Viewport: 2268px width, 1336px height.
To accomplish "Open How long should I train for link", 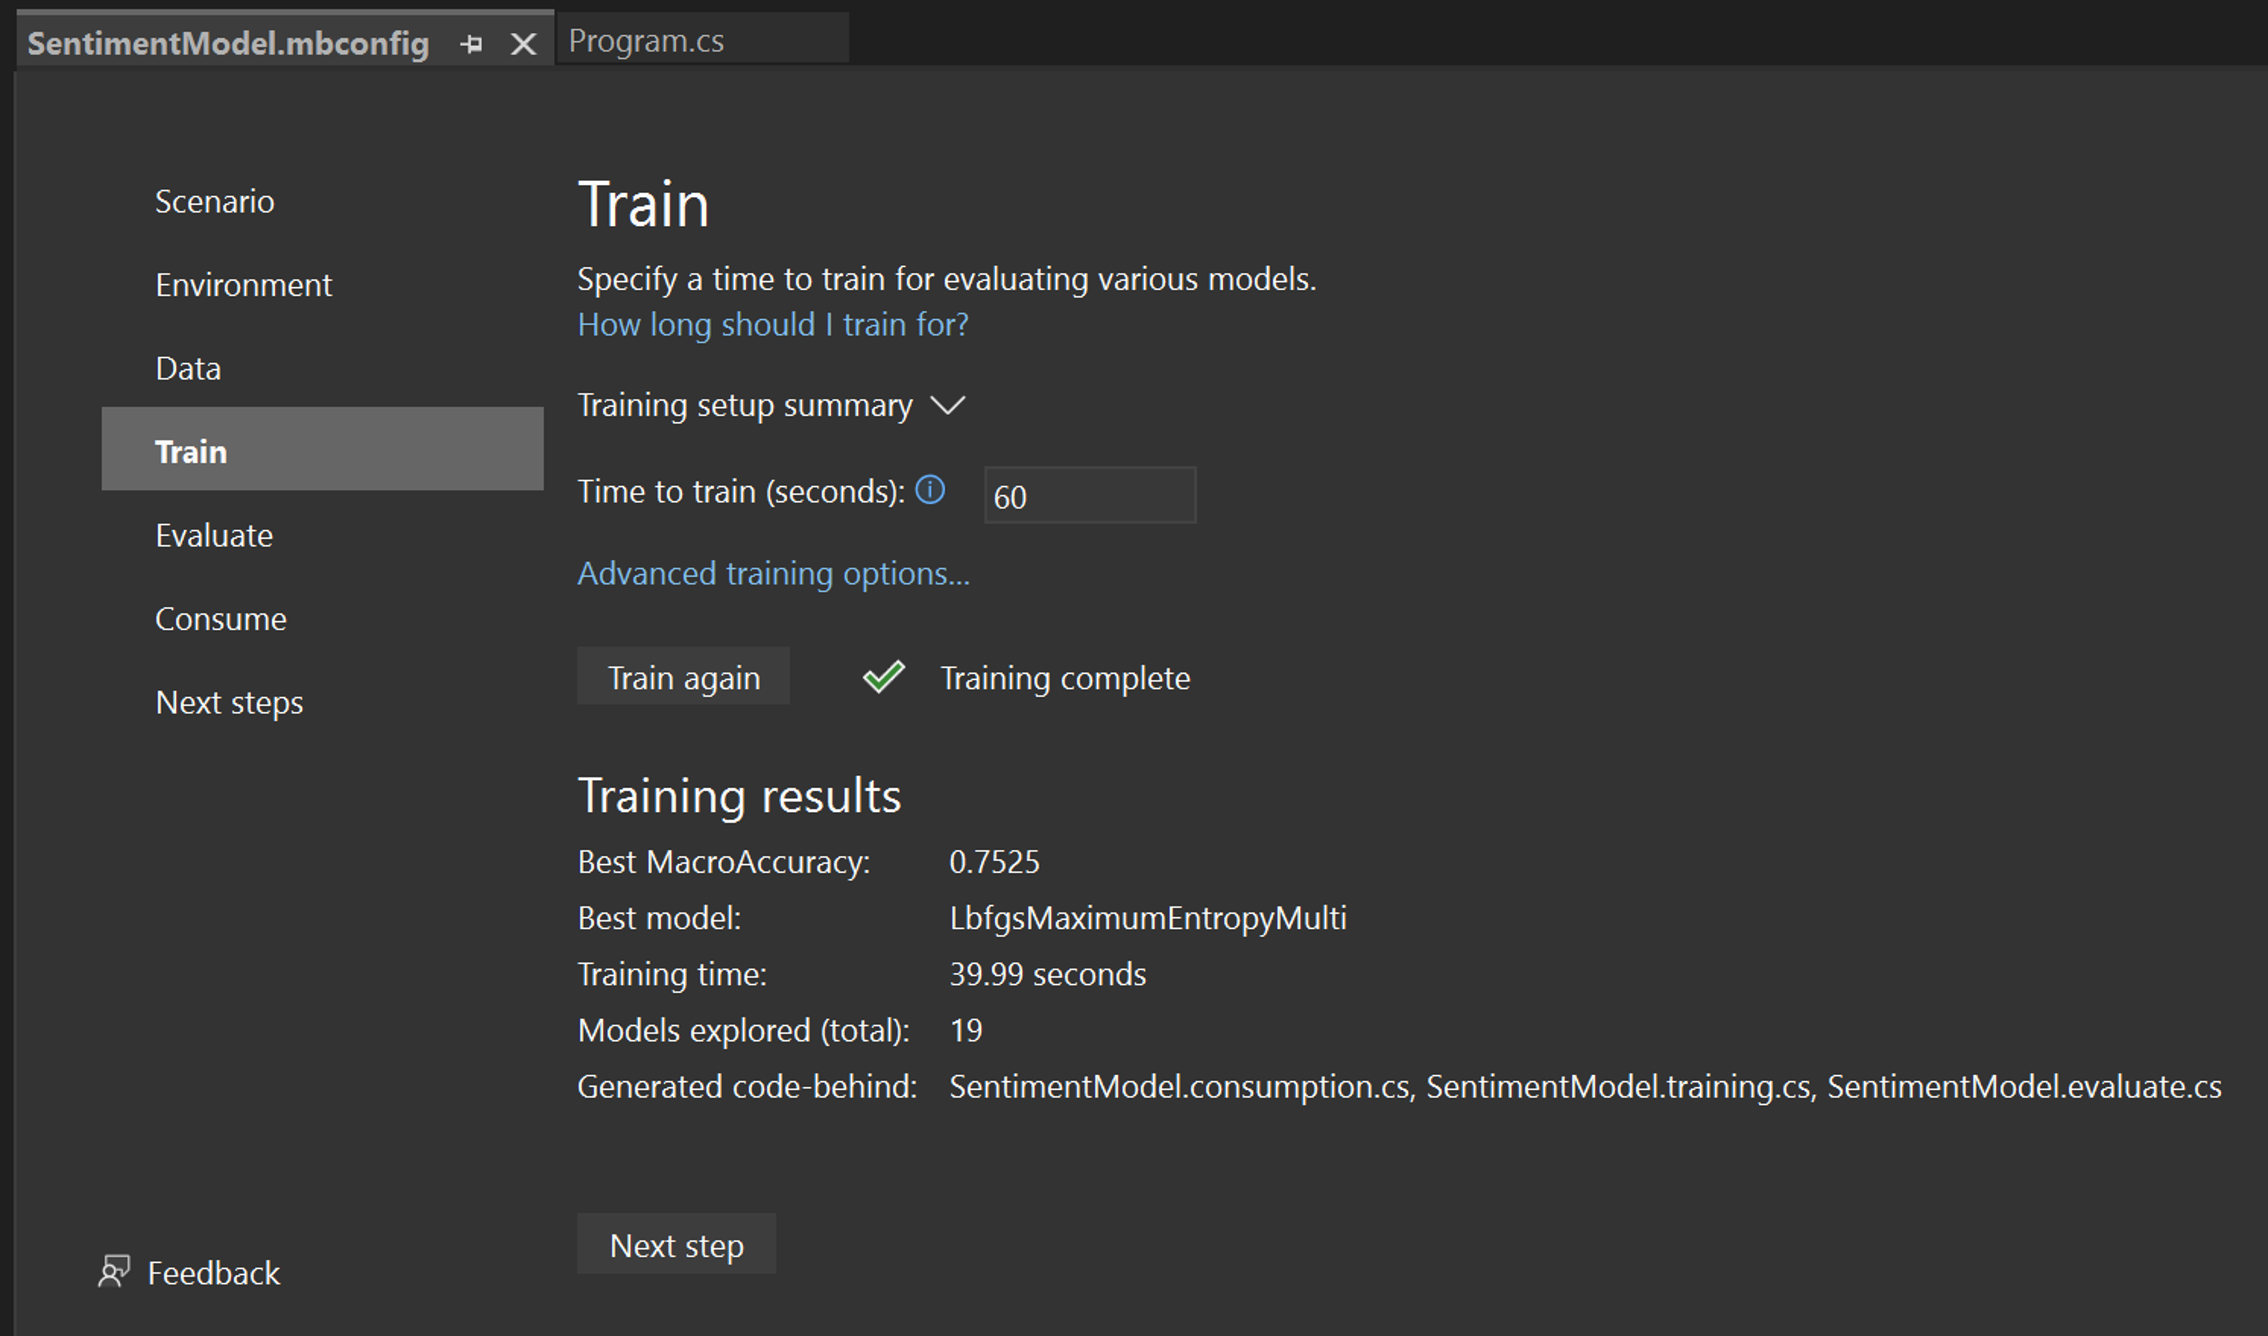I will [772, 324].
